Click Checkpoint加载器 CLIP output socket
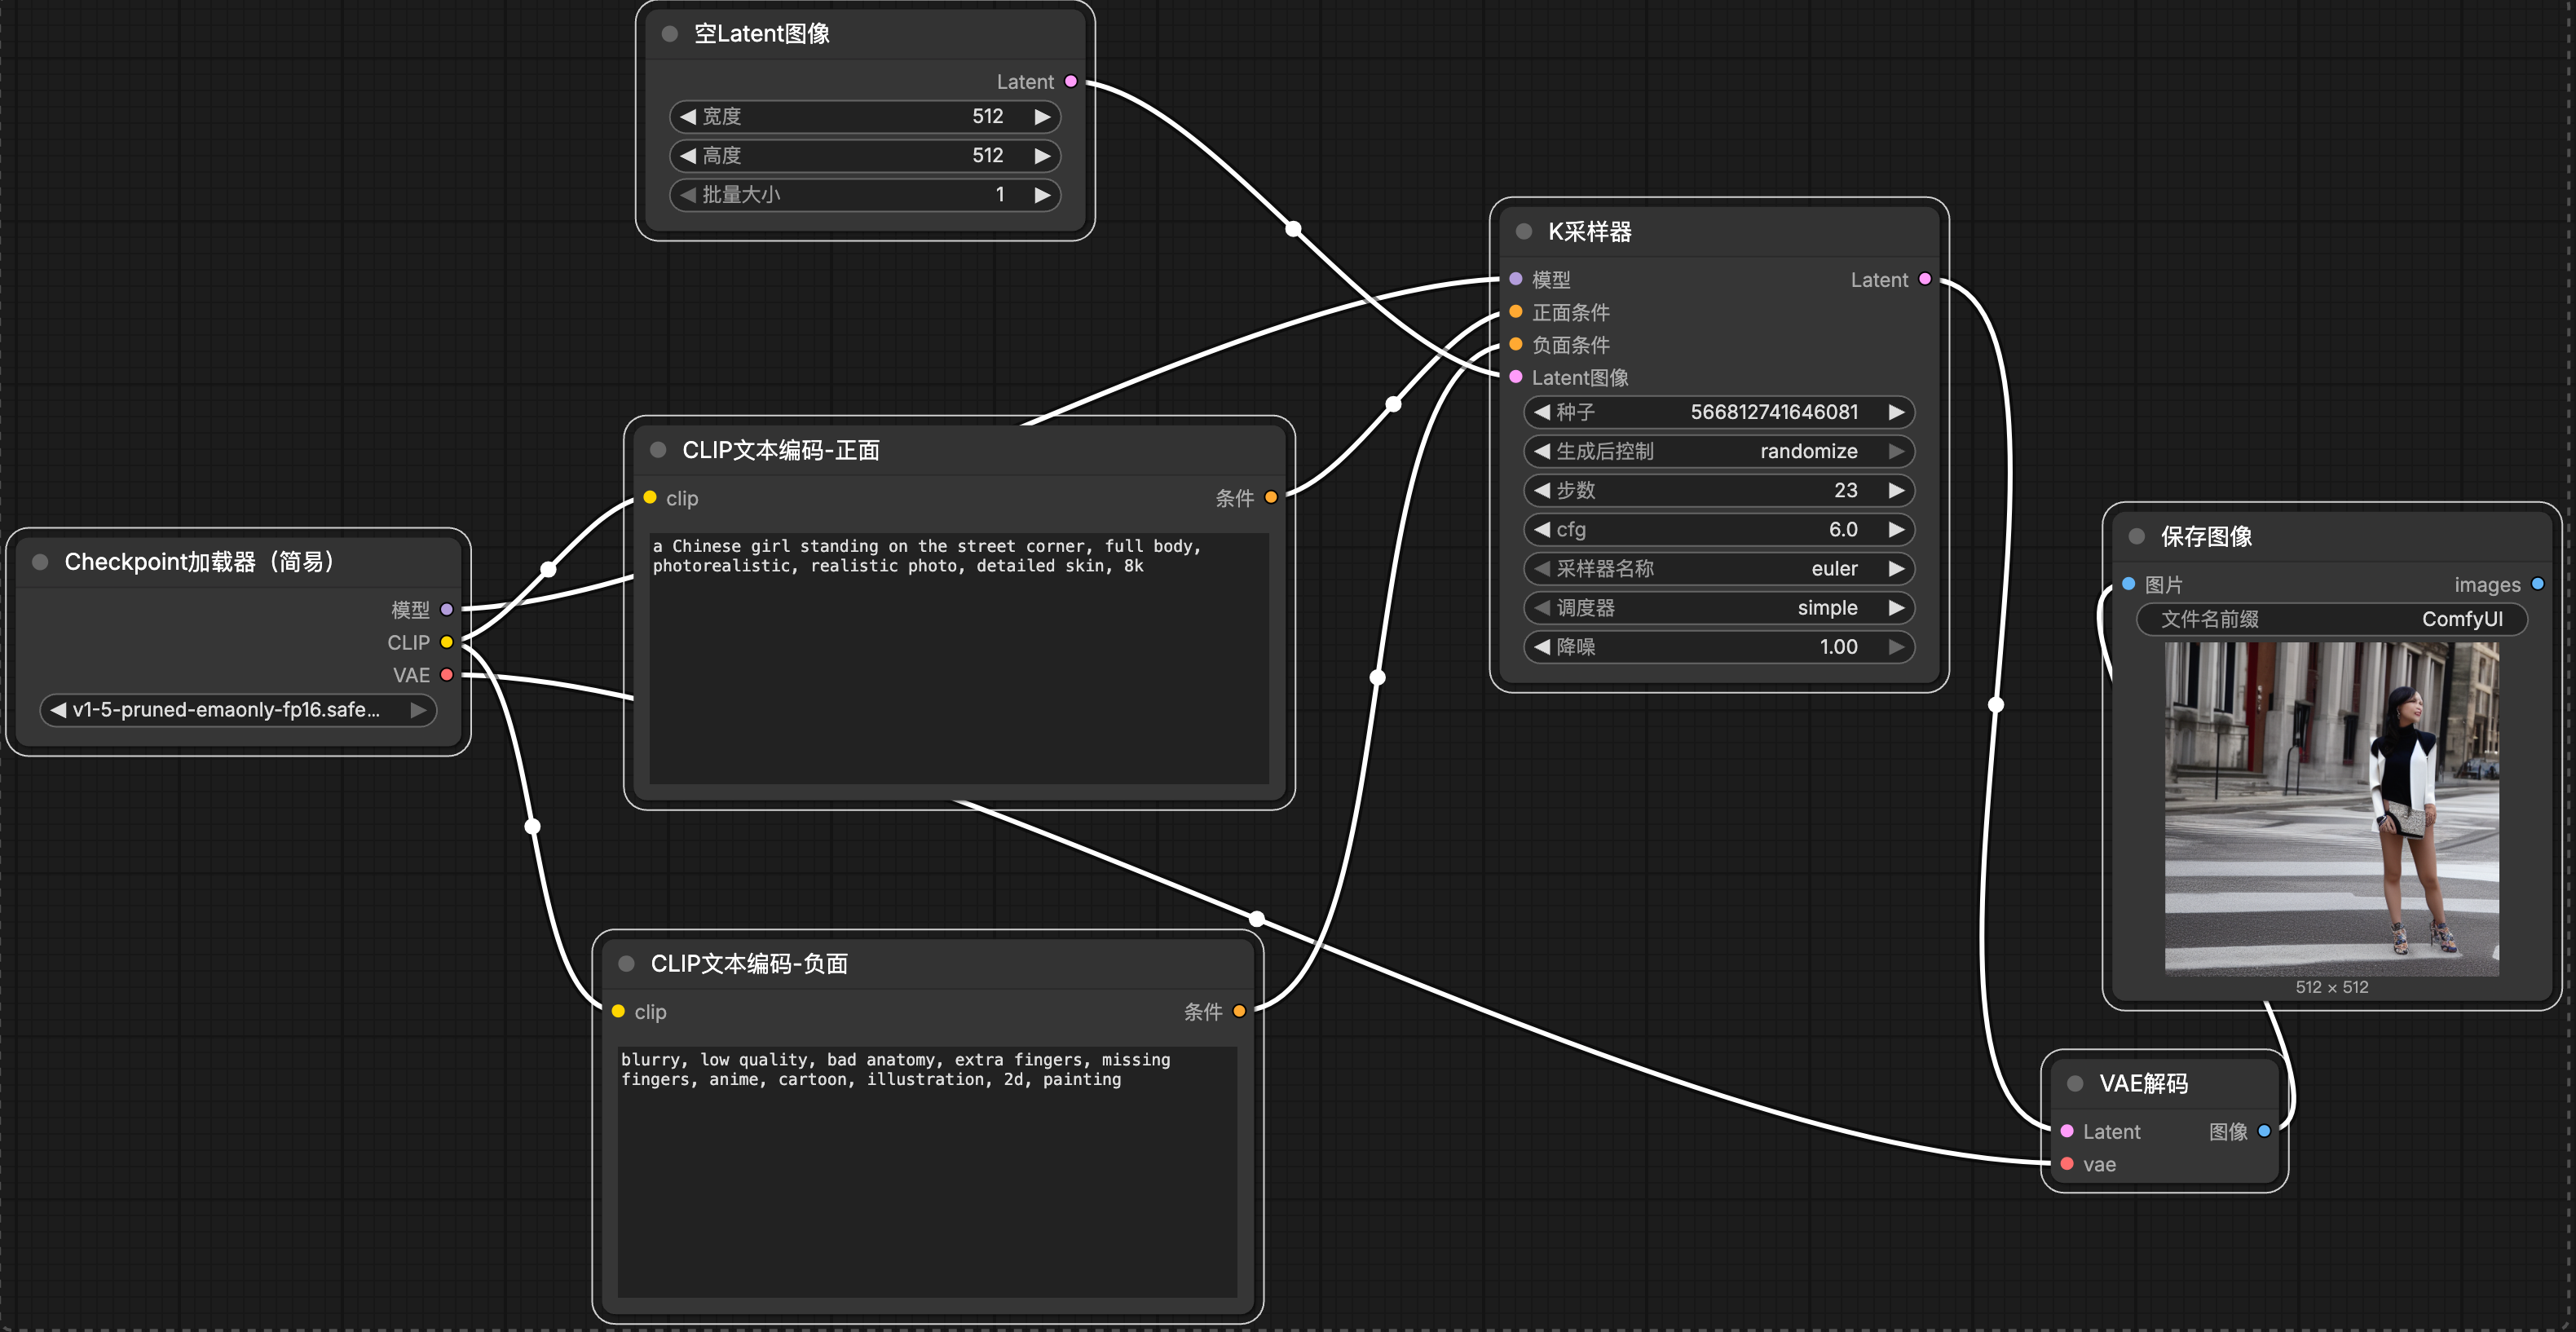The width and height of the screenshot is (2576, 1332). (447, 642)
